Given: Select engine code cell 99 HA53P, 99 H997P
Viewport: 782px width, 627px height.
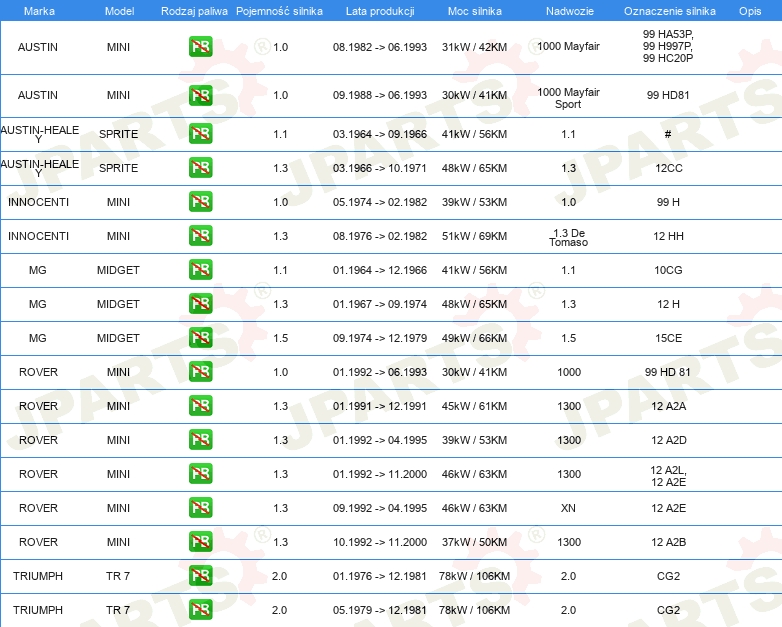Looking at the screenshot, I should (668, 46).
